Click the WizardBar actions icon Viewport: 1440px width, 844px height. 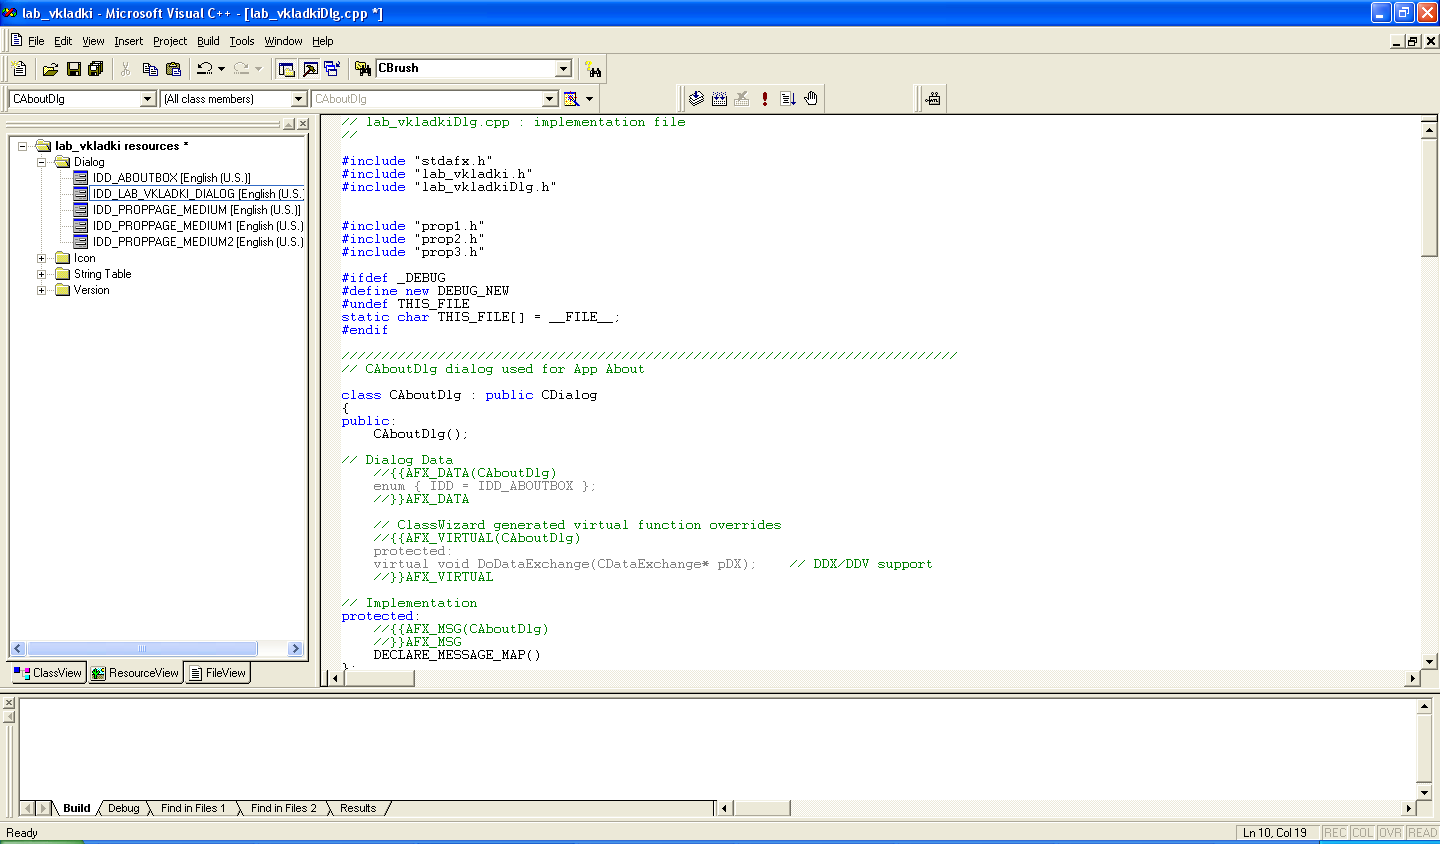[571, 99]
